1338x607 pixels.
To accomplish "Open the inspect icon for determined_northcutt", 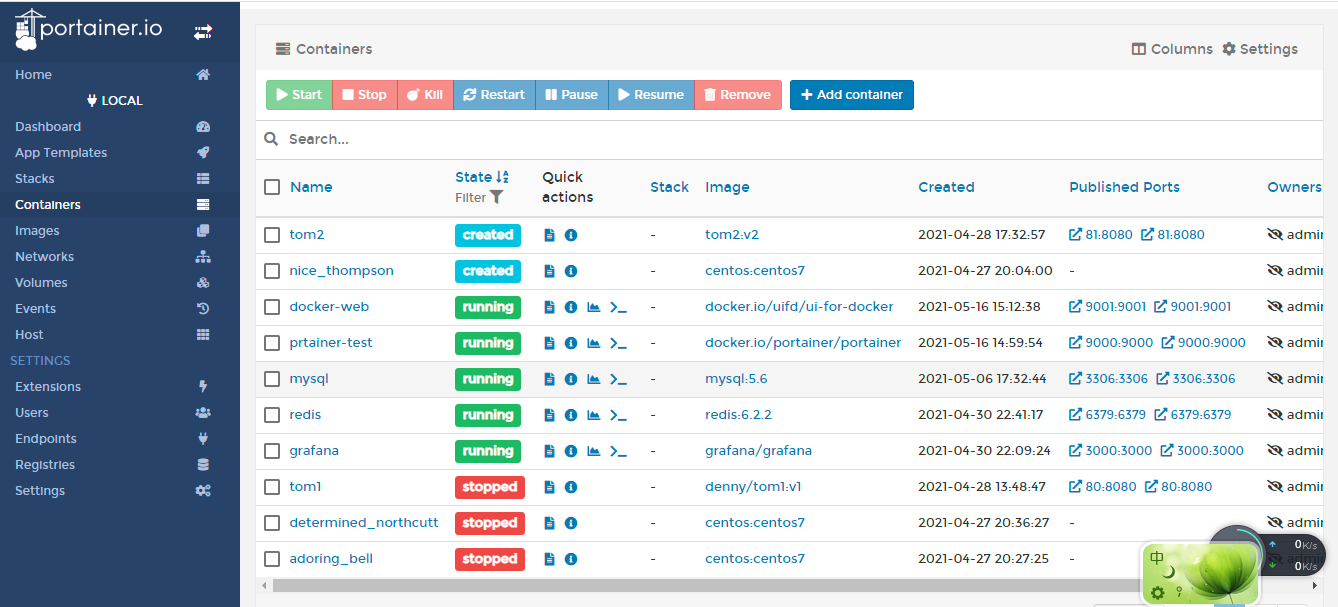I will pyautogui.click(x=571, y=523).
